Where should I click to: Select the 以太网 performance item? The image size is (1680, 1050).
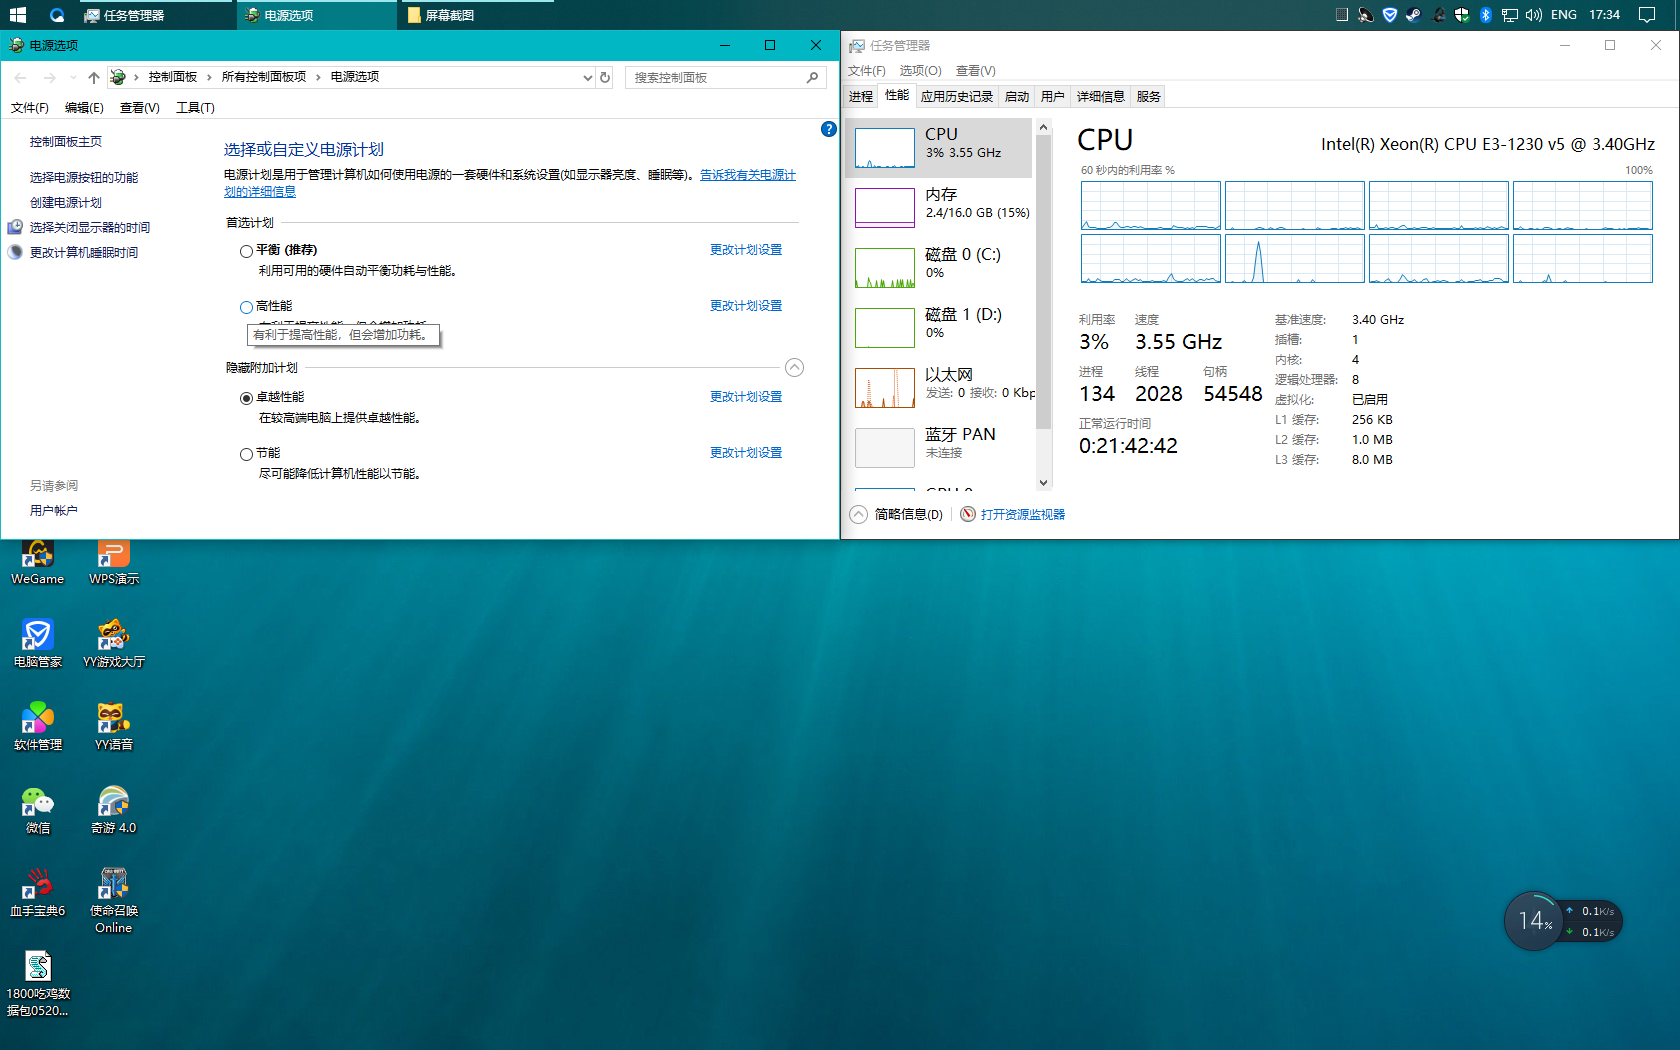pos(938,387)
